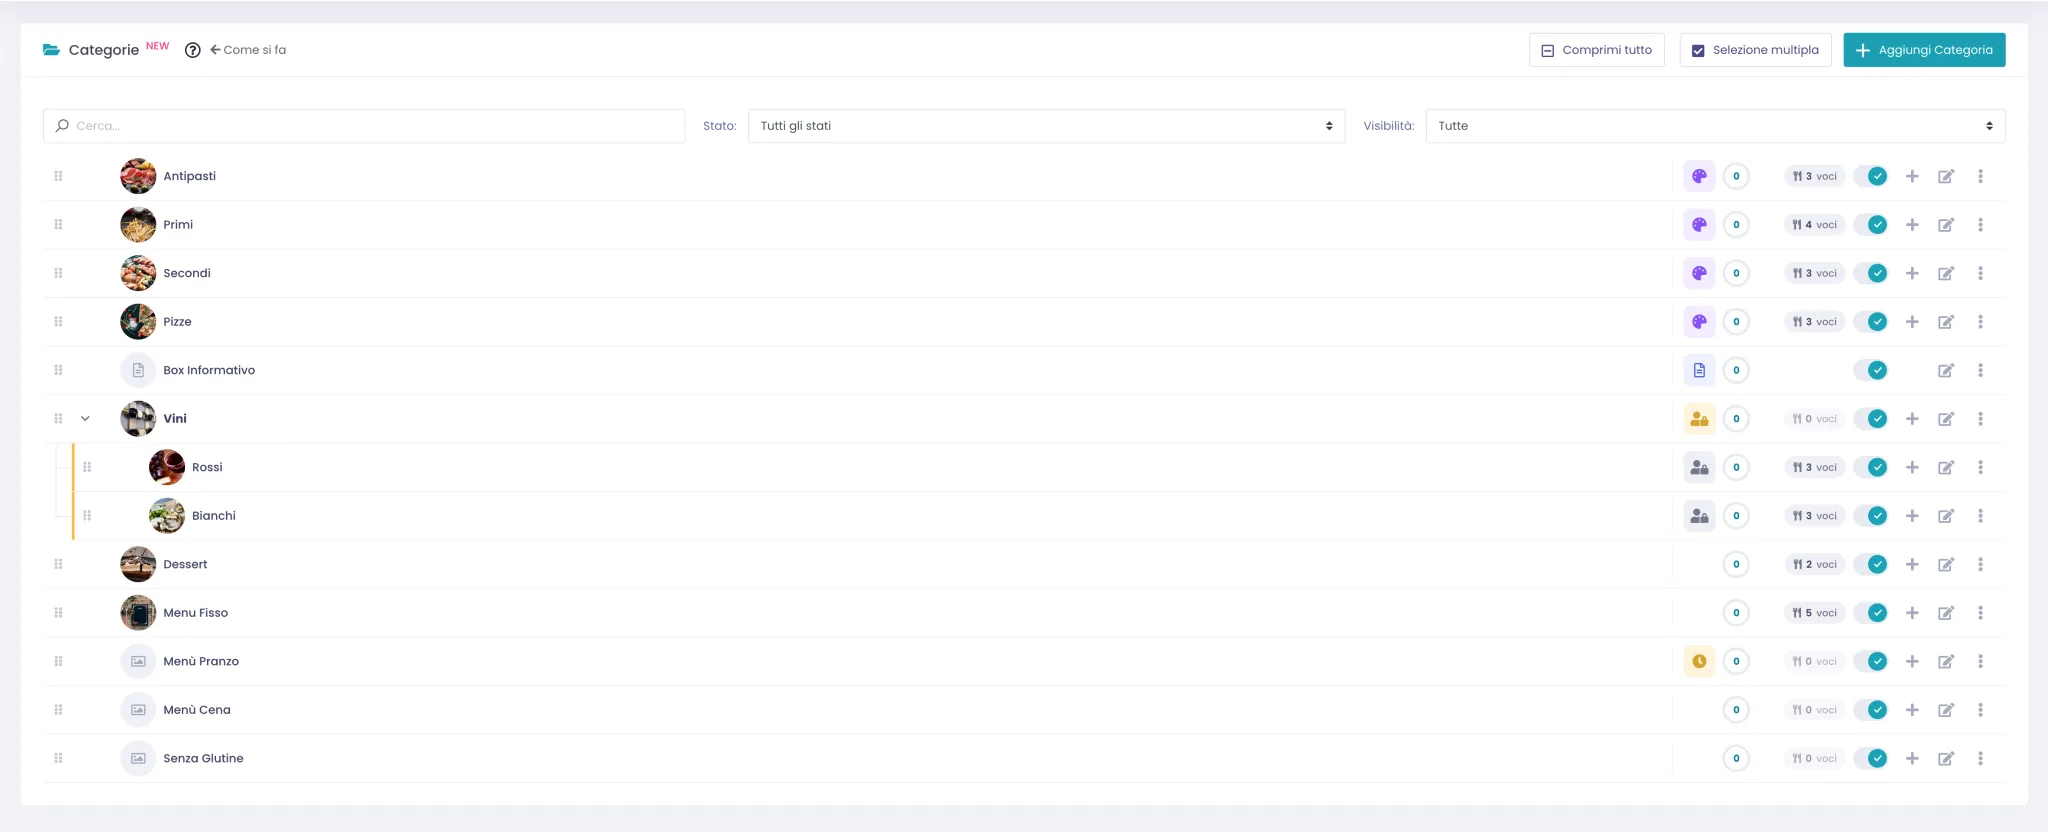Grab the drag handle of Primi row
Viewport: 2048px width, 832px height.
58,225
